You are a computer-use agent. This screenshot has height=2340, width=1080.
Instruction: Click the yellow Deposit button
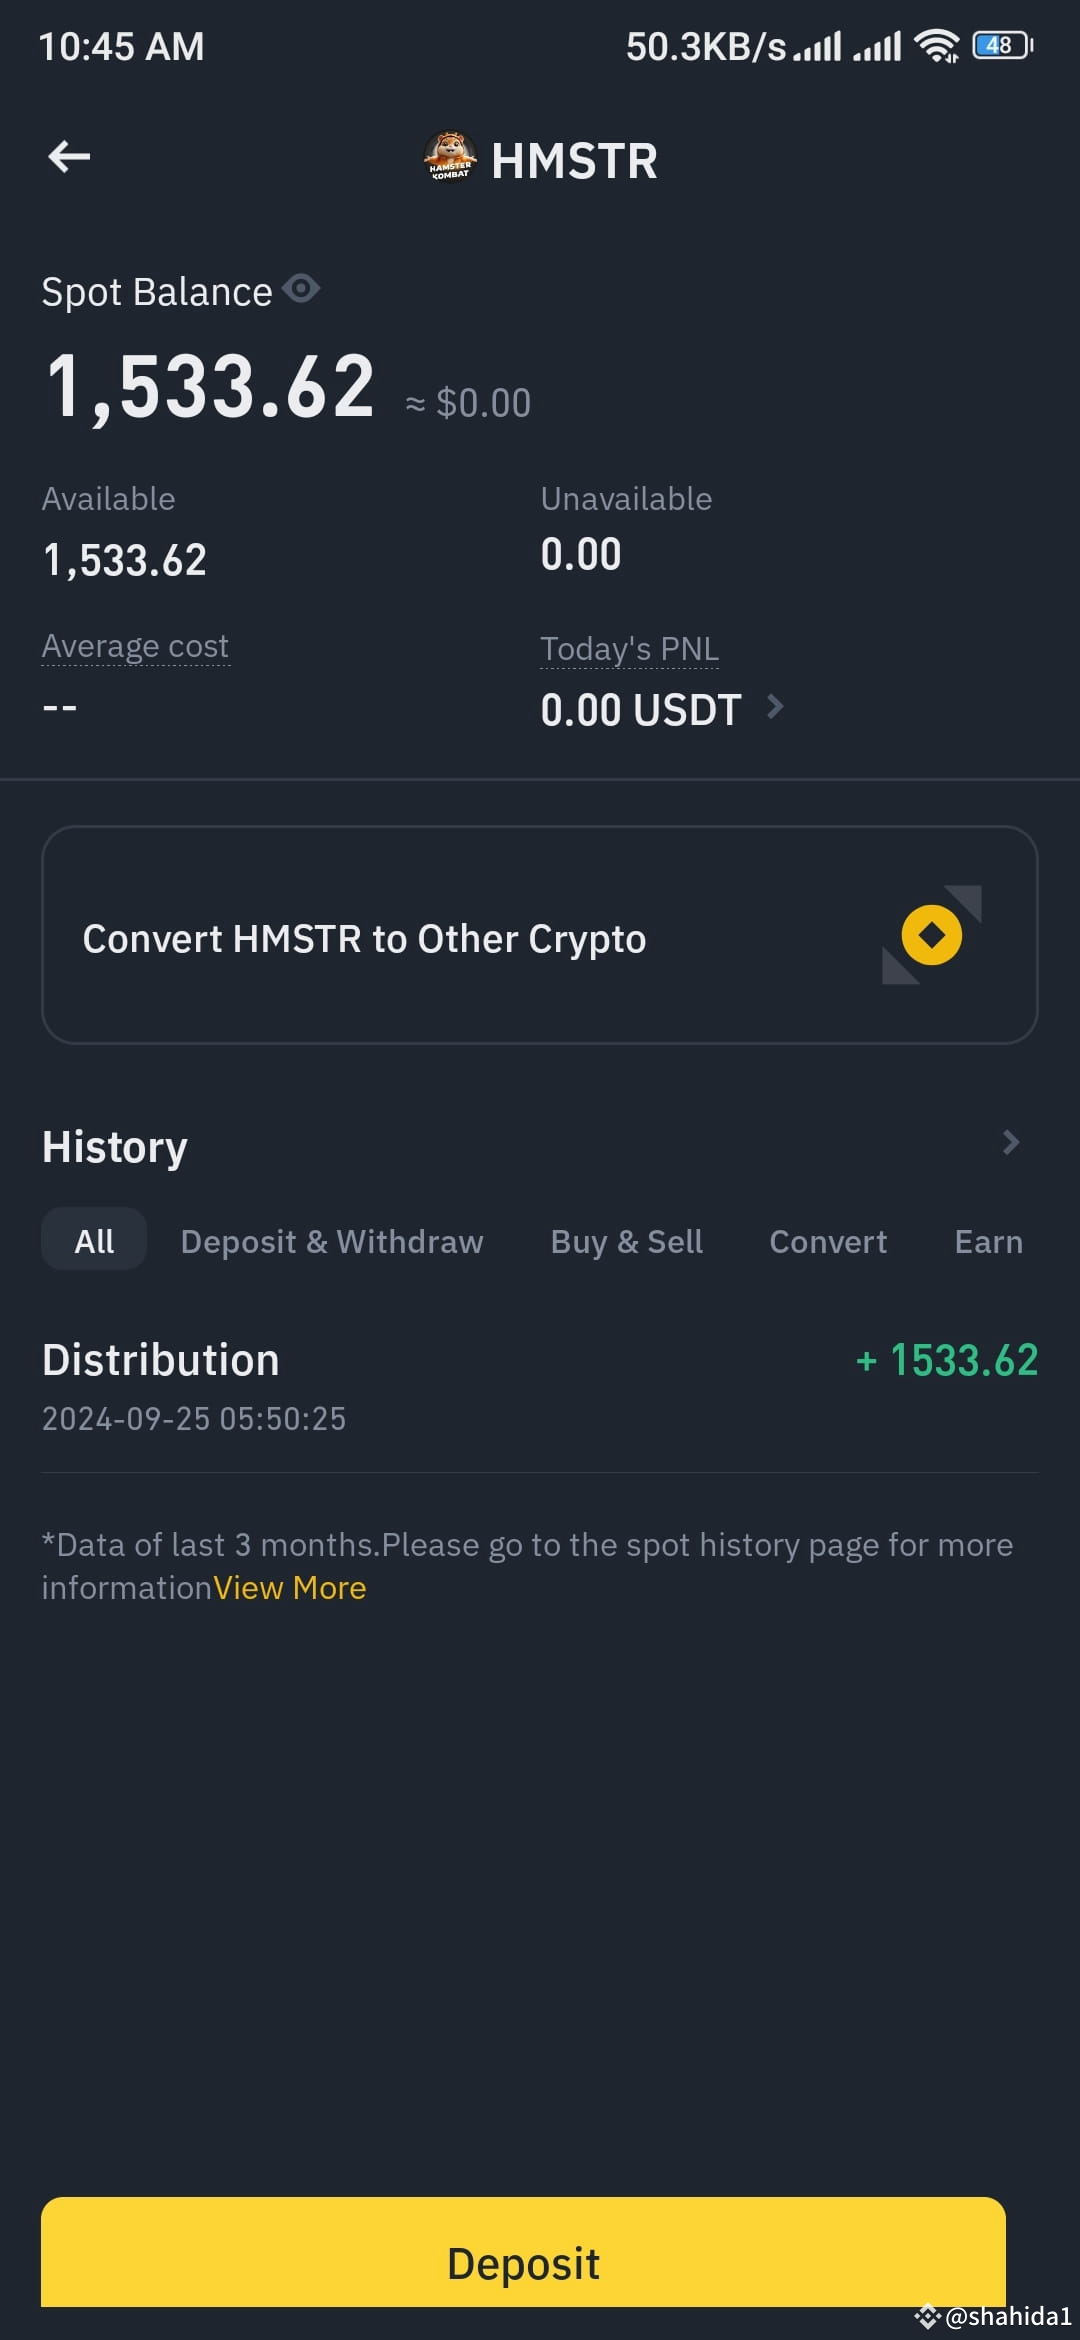(523, 2262)
